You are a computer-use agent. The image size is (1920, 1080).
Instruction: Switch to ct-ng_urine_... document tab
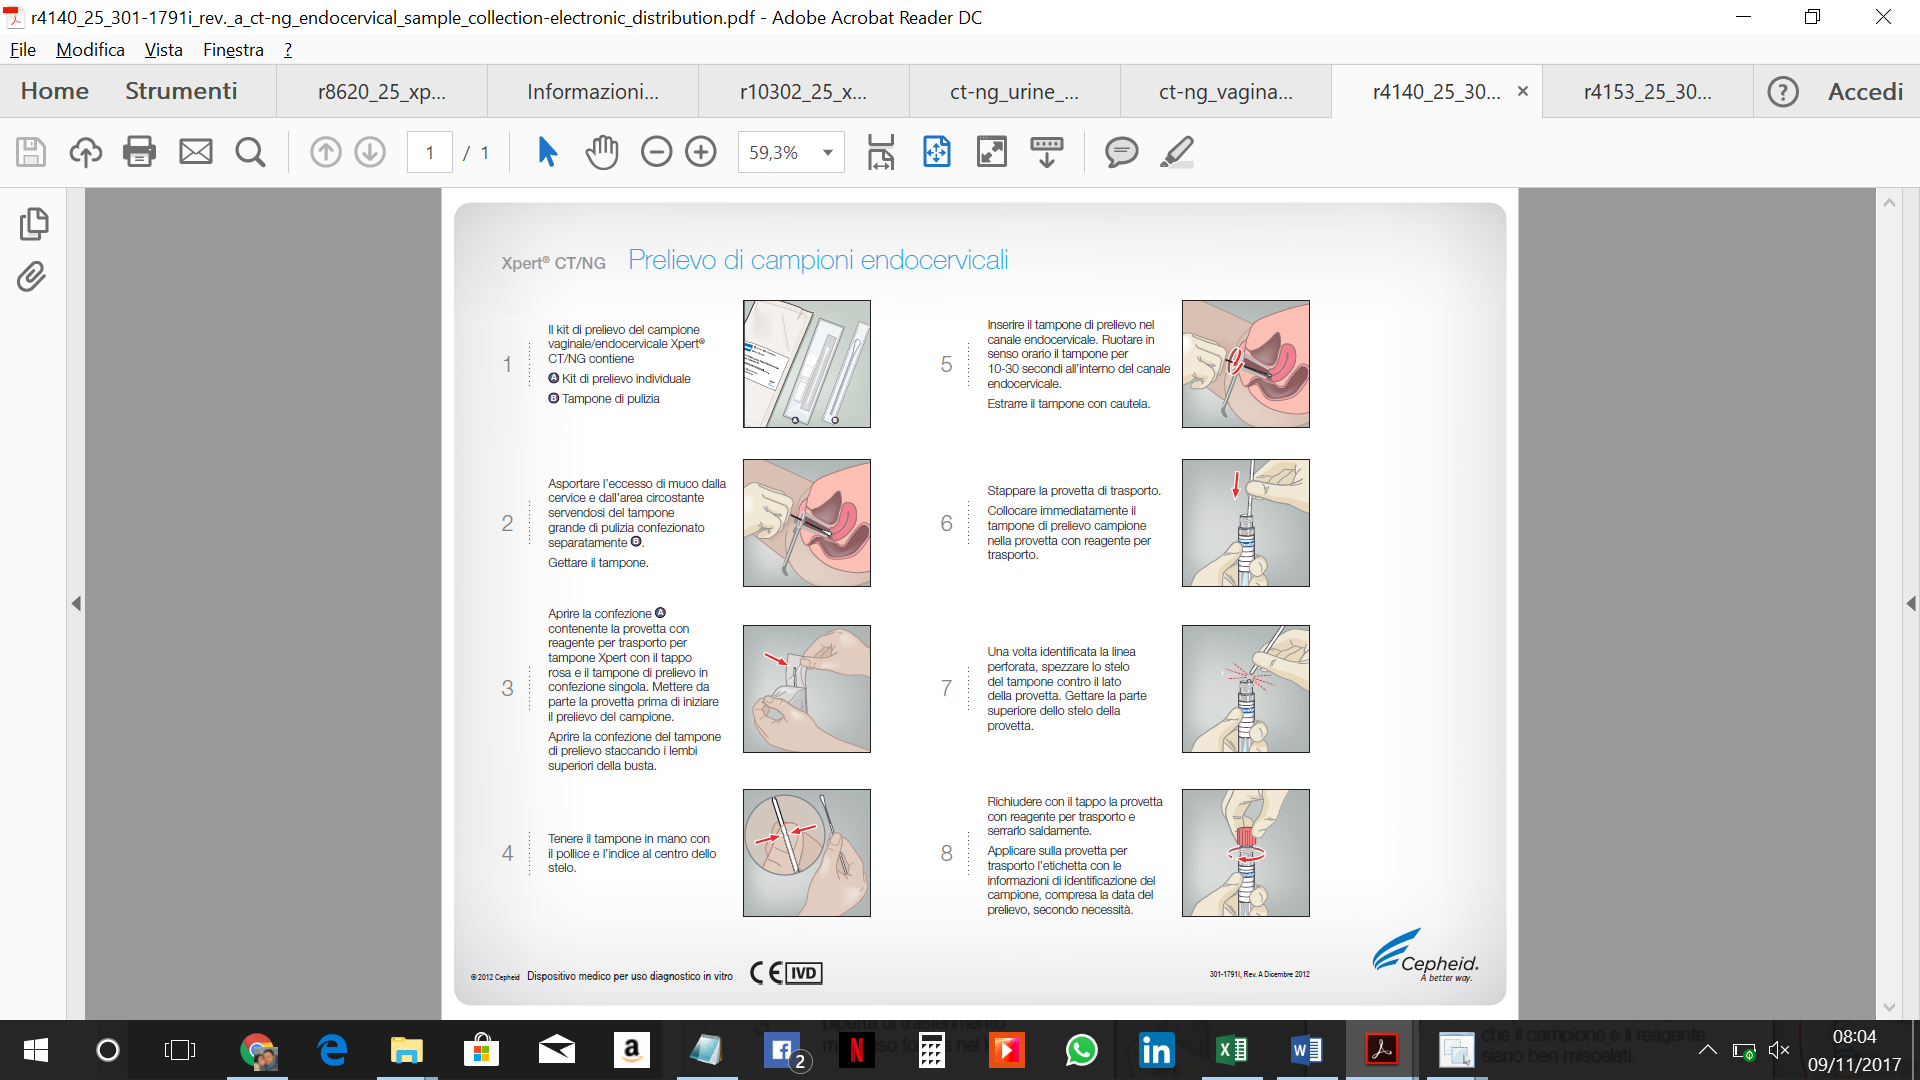1015,92
